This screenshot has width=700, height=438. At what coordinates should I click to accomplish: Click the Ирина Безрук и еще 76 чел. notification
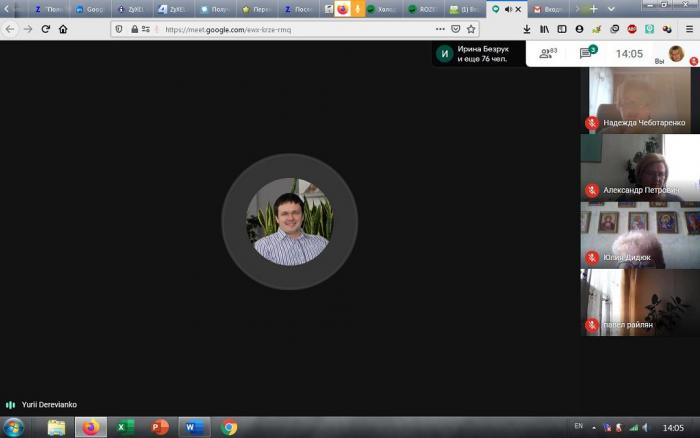click(x=478, y=53)
